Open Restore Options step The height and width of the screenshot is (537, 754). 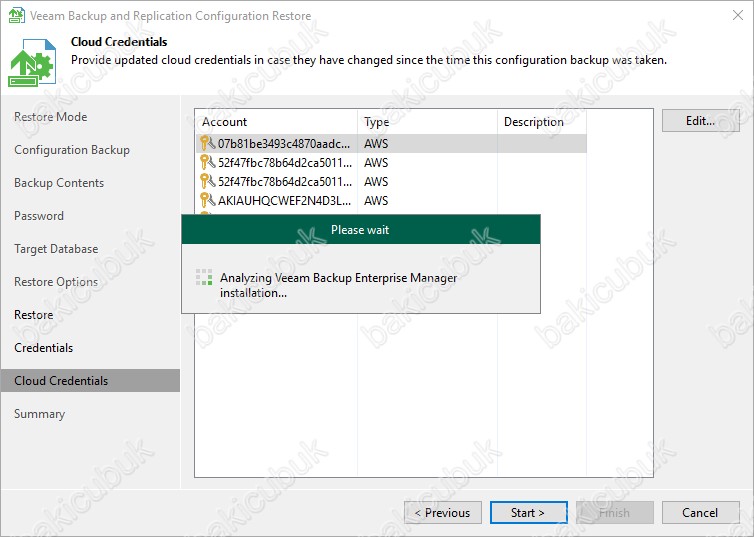point(56,282)
